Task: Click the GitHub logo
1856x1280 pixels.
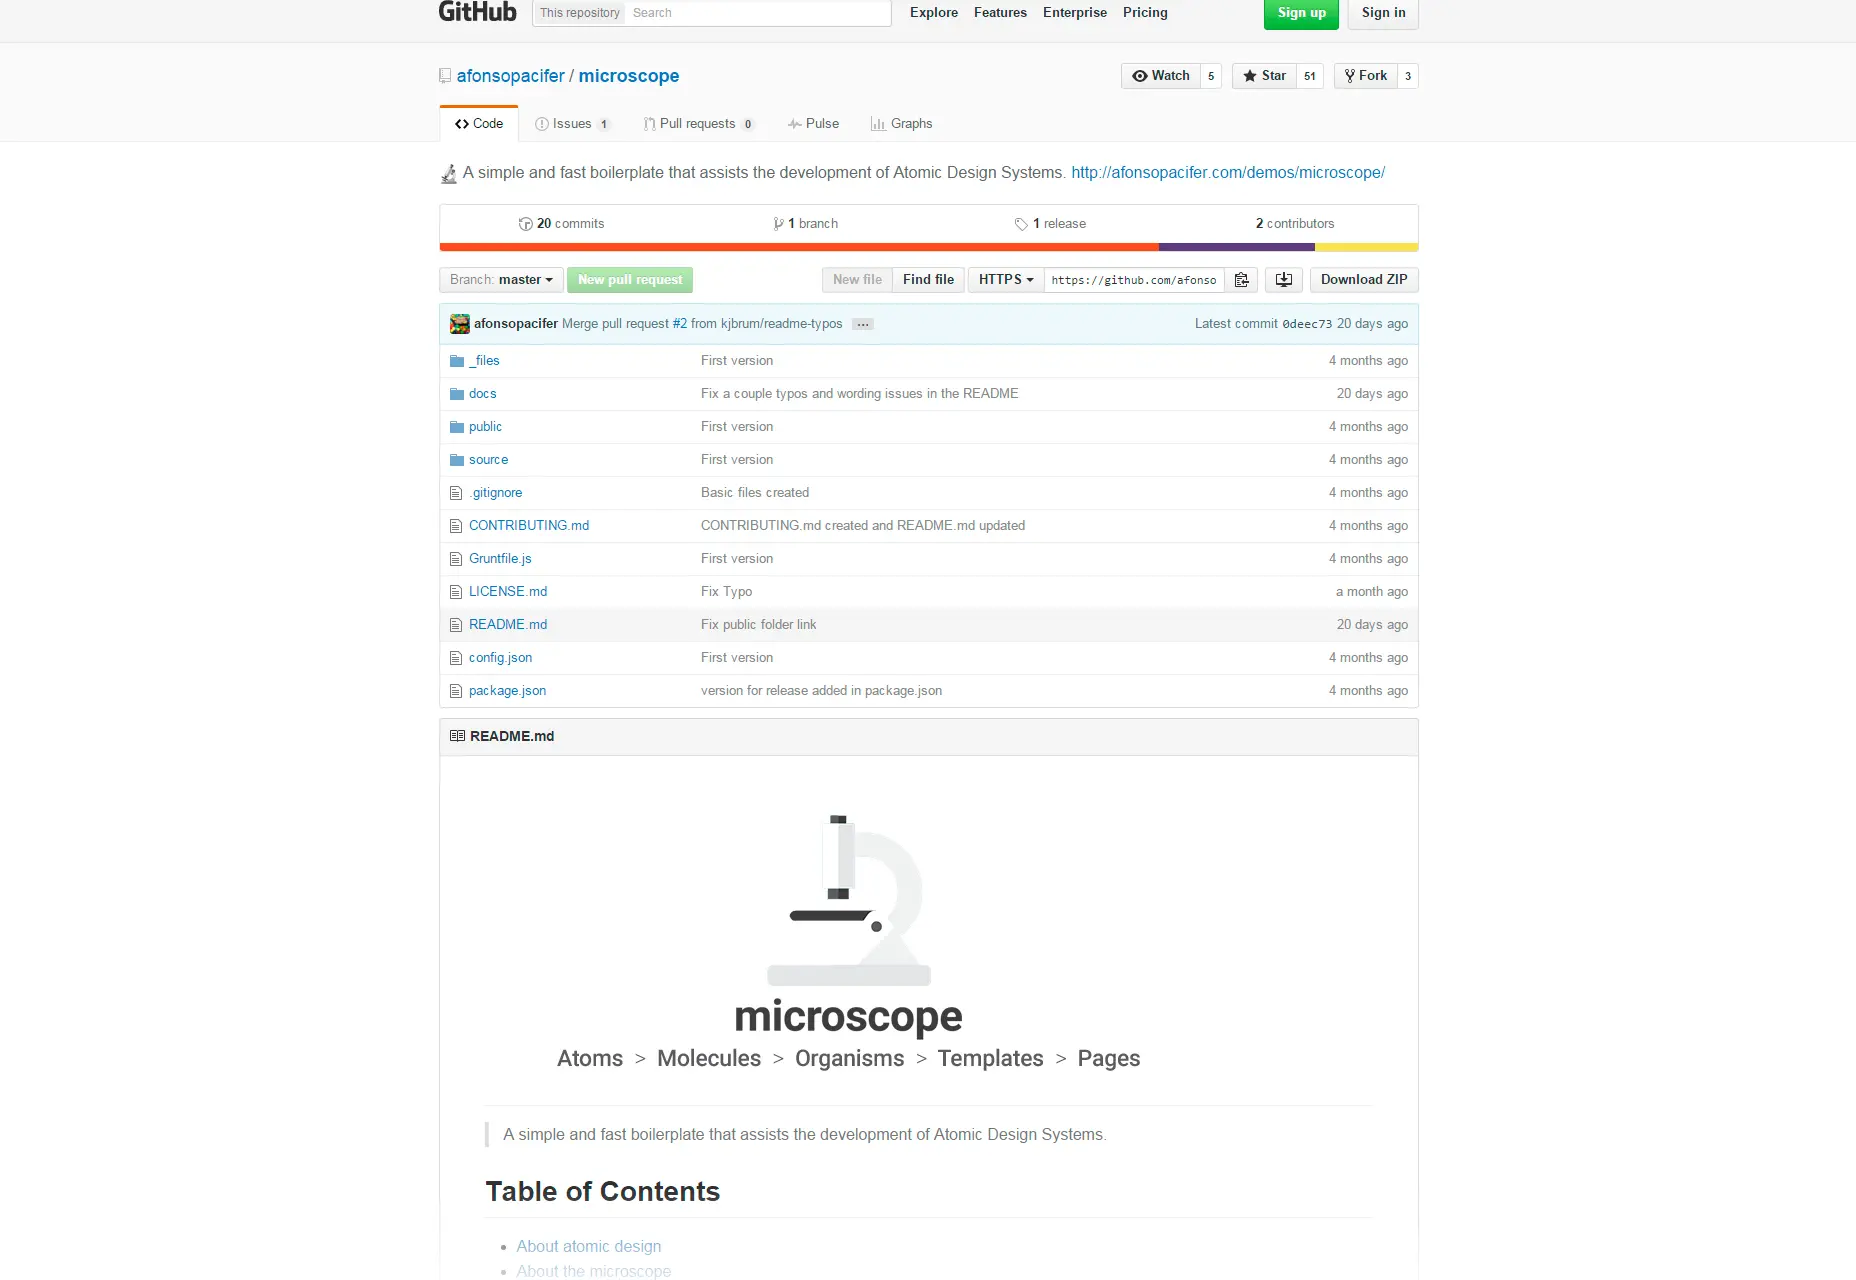Action: pyautogui.click(x=477, y=12)
